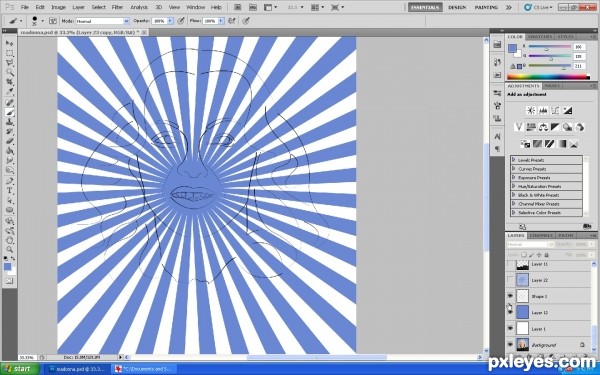The height and width of the screenshot is (375, 600).
Task: Expand Hue/Saturation Presets
Action: (x=514, y=186)
